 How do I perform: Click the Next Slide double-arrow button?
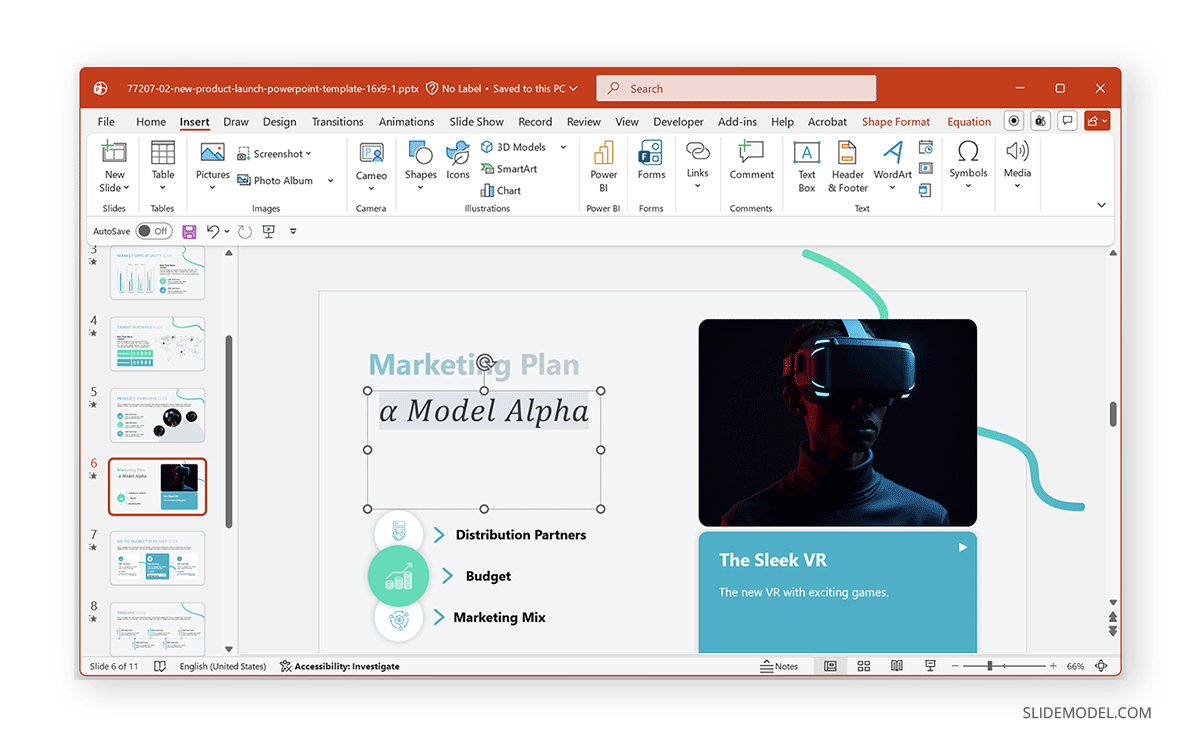(1113, 631)
